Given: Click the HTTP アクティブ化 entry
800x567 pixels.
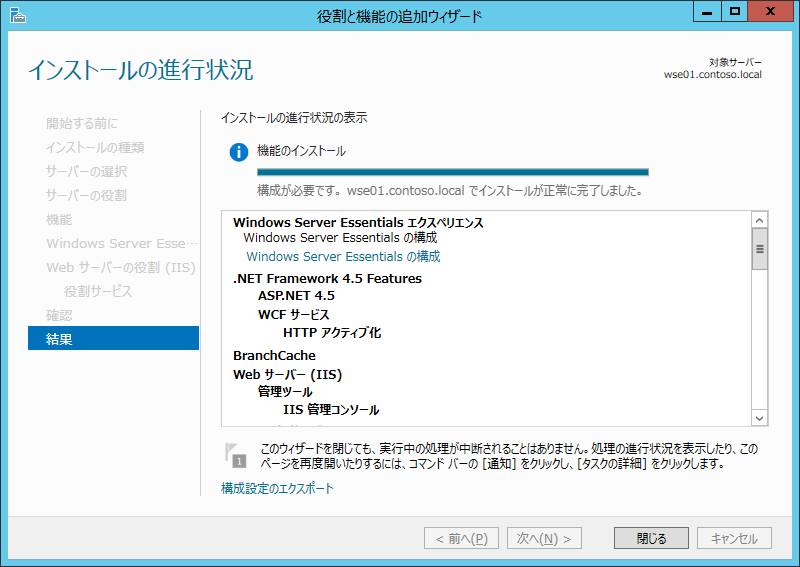Looking at the screenshot, I should tap(332, 333).
